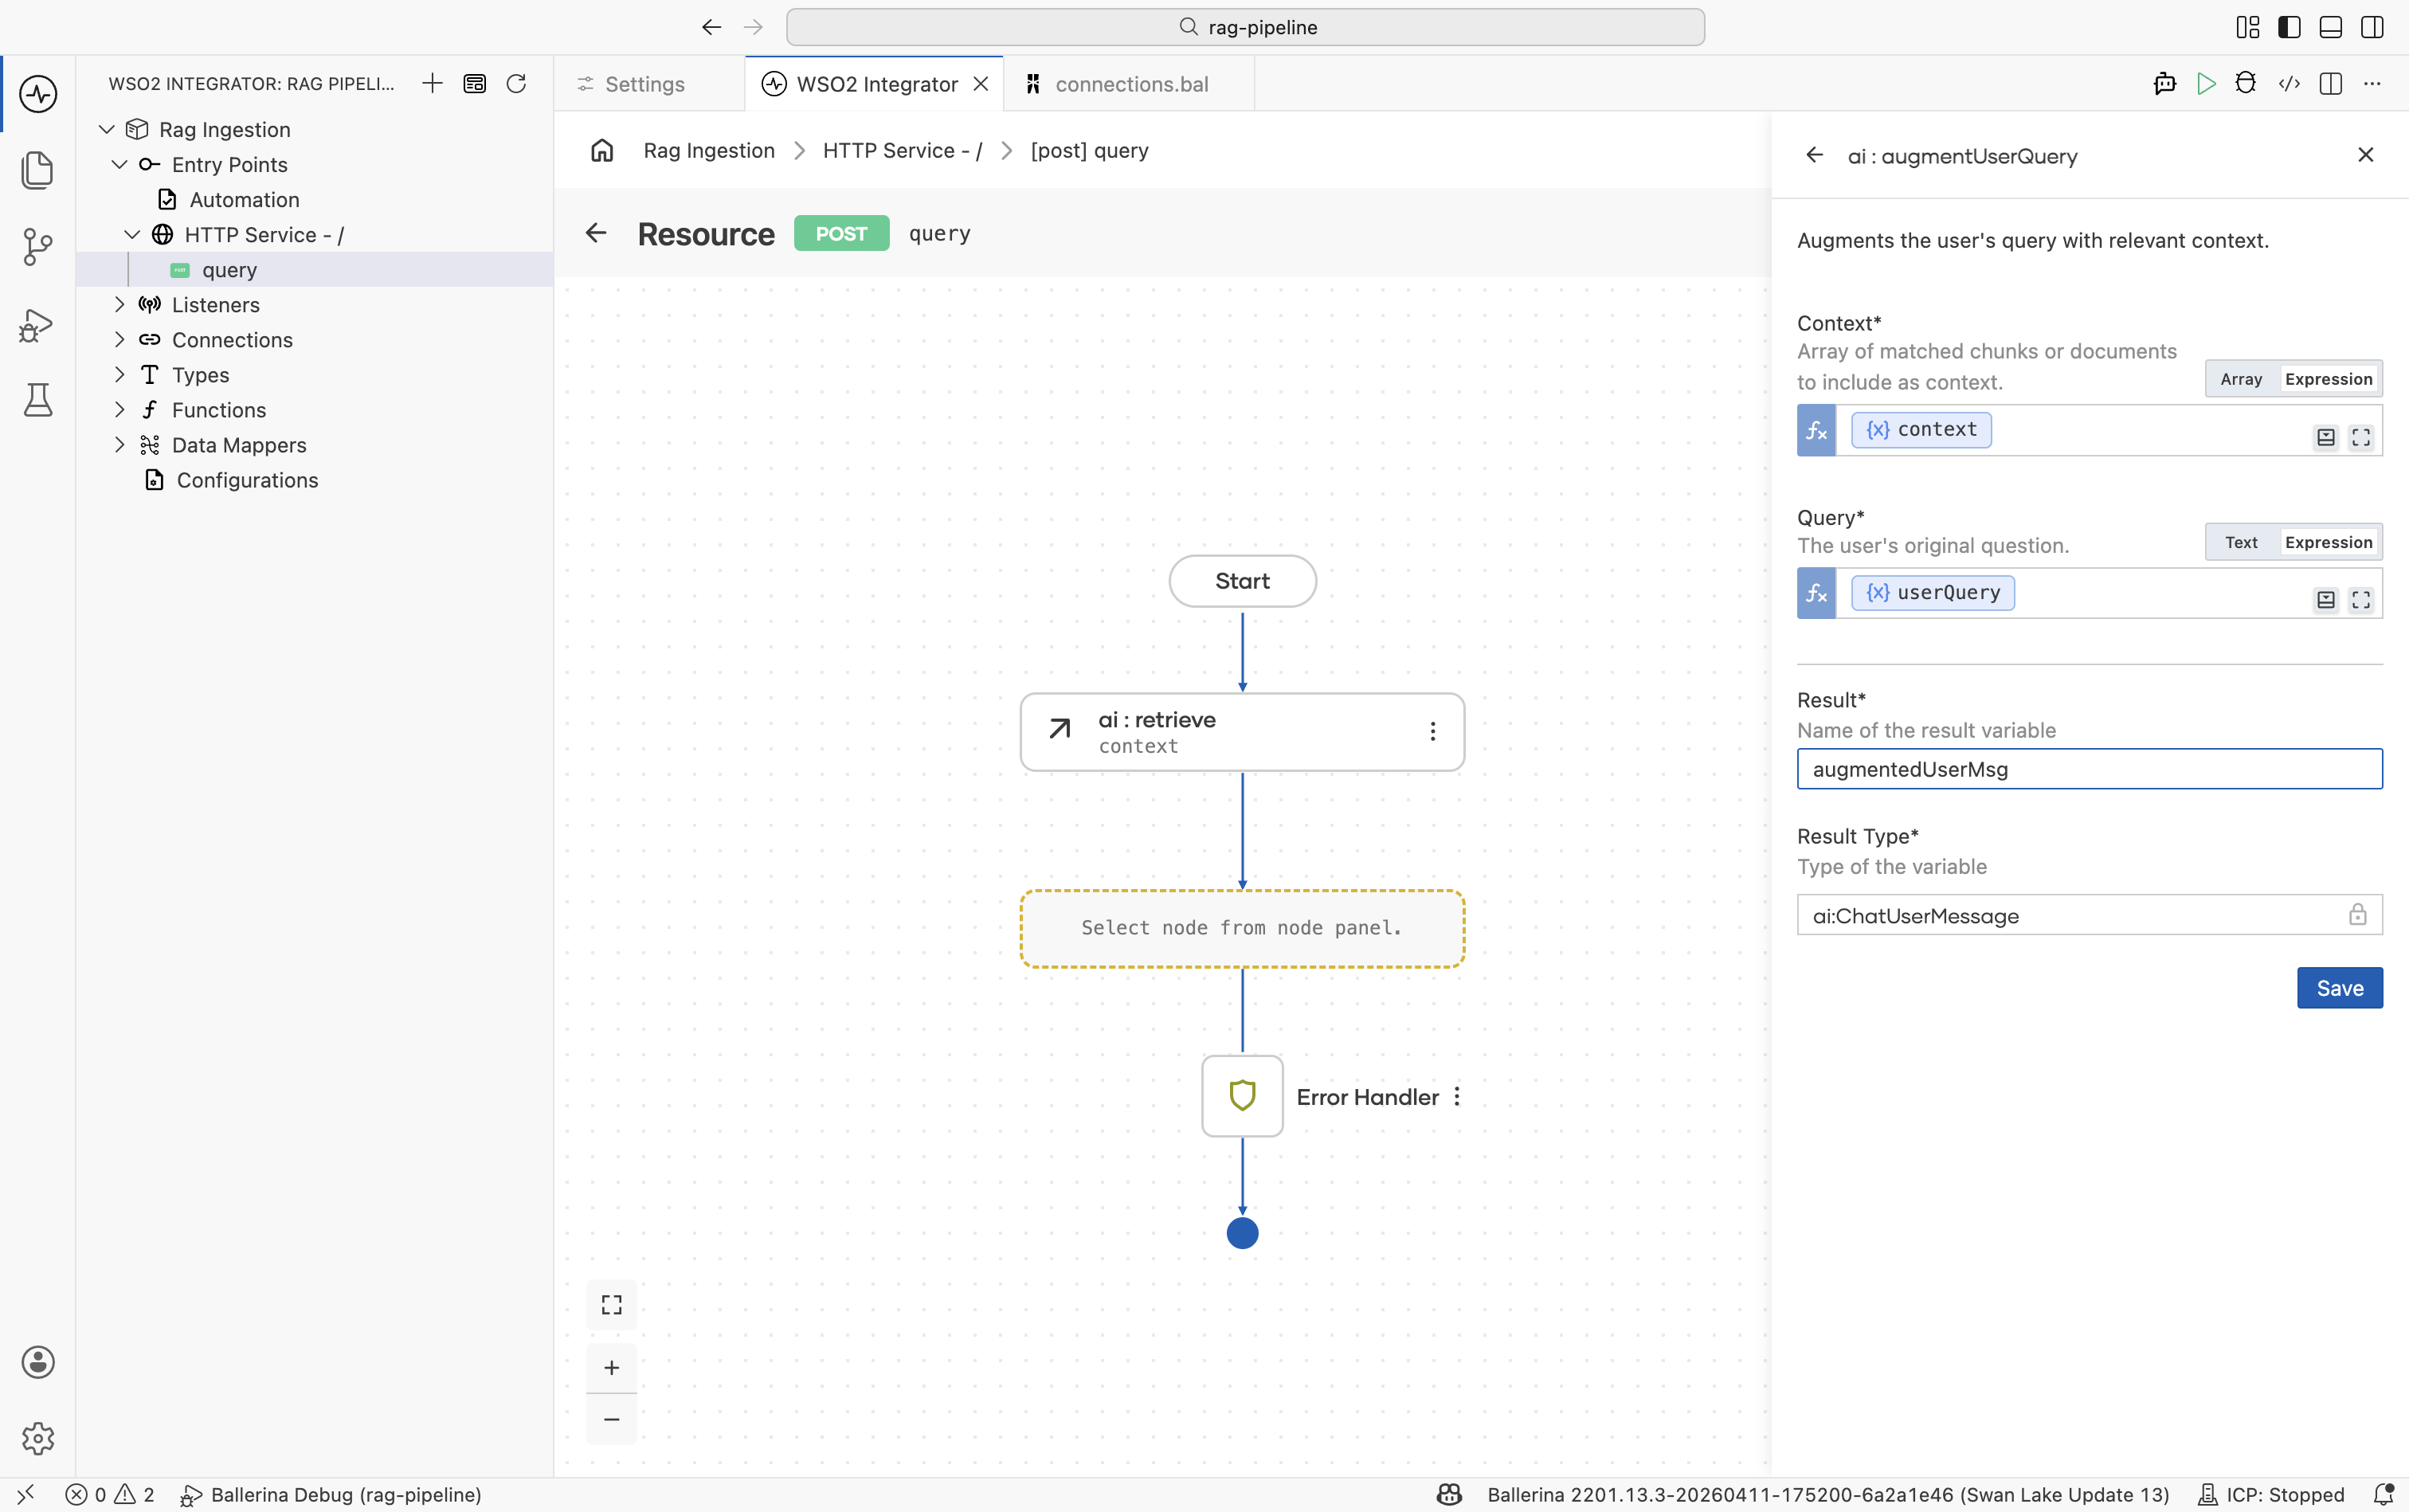Switch Query input to Text mode
Screen dimensions: 2409x1512
[2241, 542]
